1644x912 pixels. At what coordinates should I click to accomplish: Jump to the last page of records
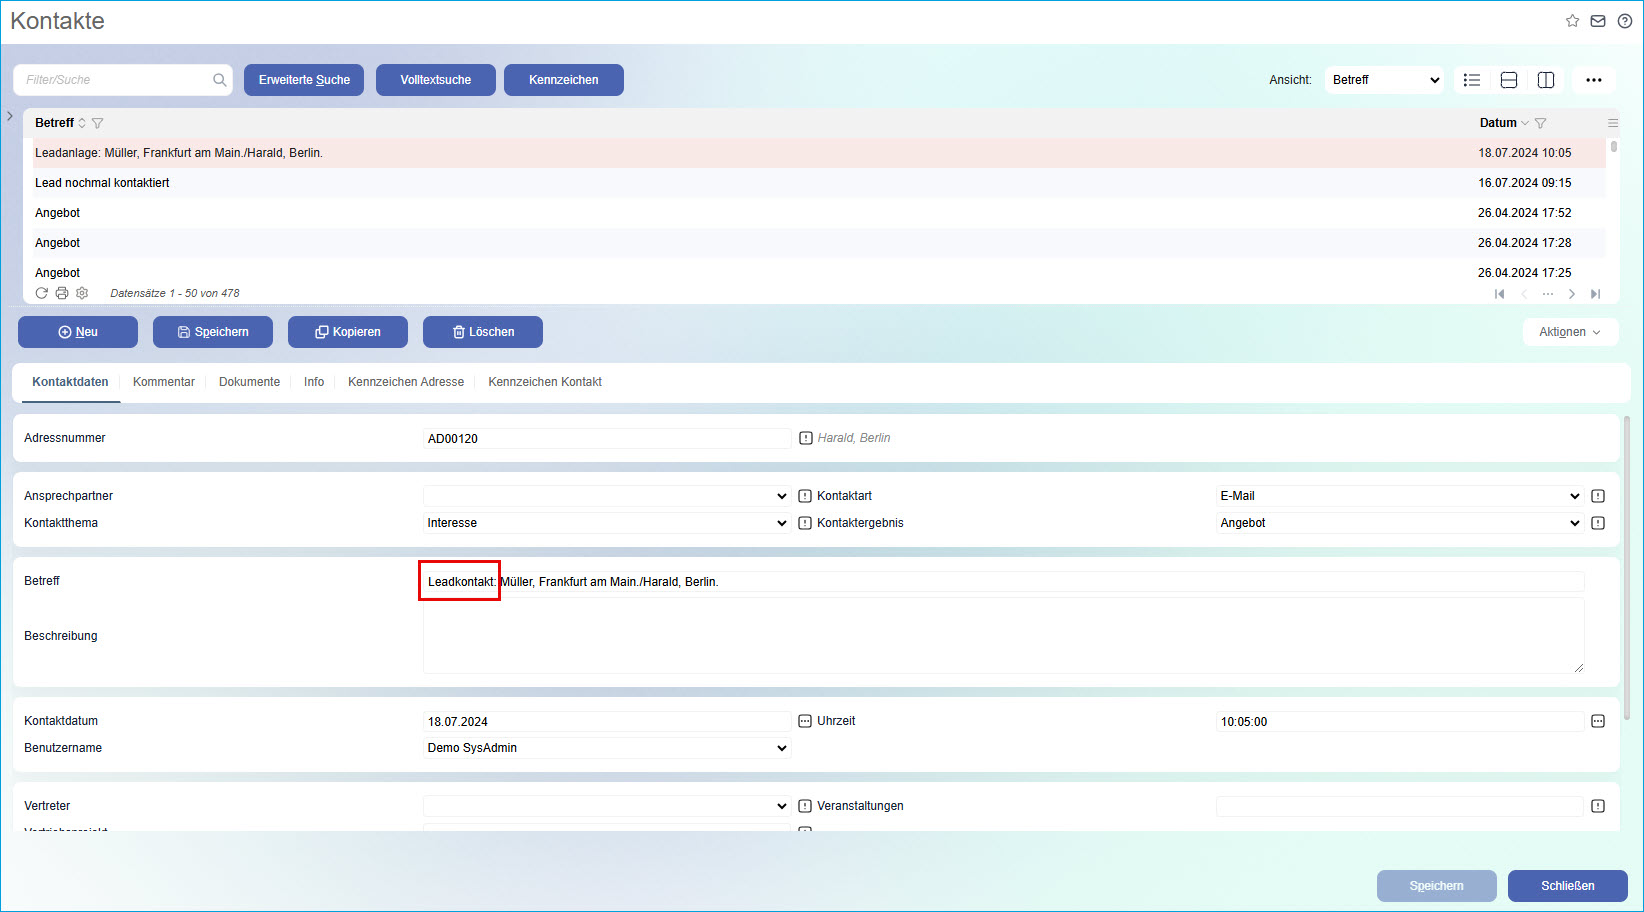point(1596,294)
